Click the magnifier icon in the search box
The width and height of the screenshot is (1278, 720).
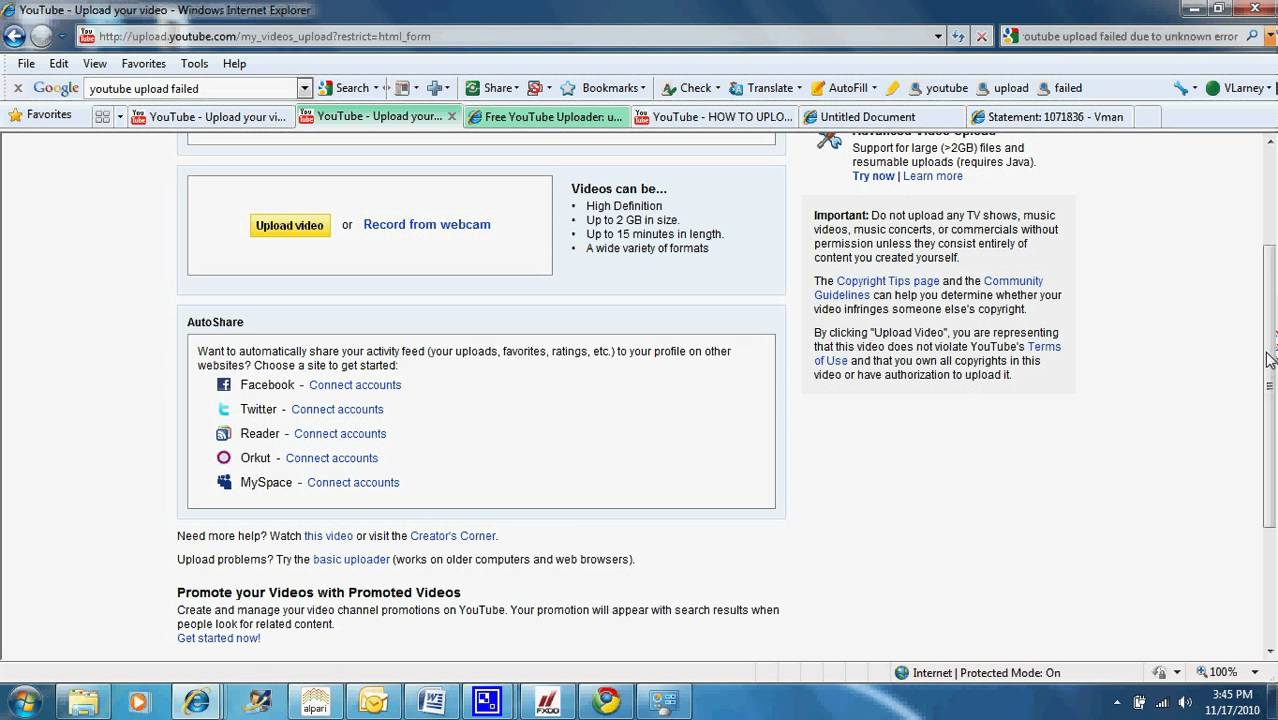1252,36
